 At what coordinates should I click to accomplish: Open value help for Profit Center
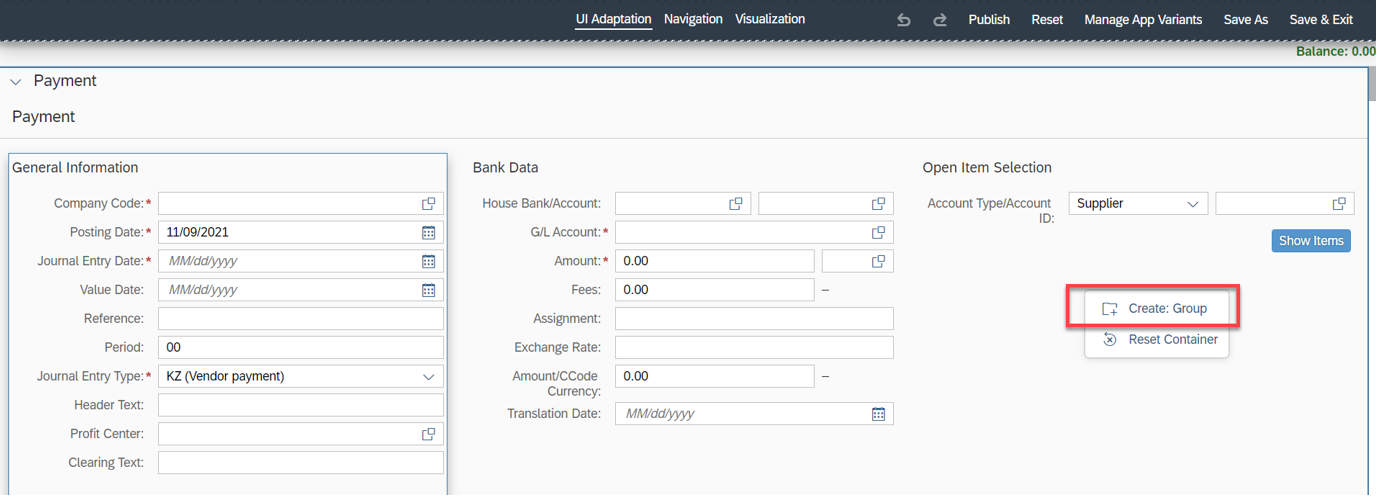[428, 434]
